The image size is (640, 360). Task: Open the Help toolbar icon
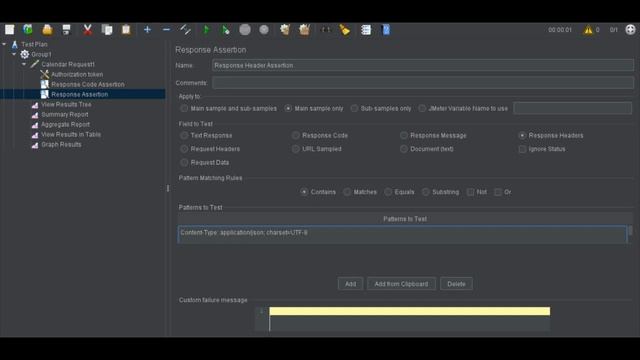pyautogui.click(x=386, y=29)
